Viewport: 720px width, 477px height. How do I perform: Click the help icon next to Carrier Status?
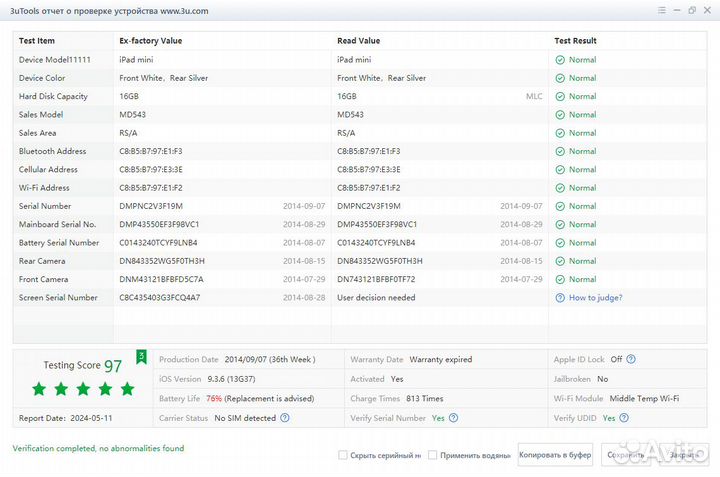click(285, 418)
